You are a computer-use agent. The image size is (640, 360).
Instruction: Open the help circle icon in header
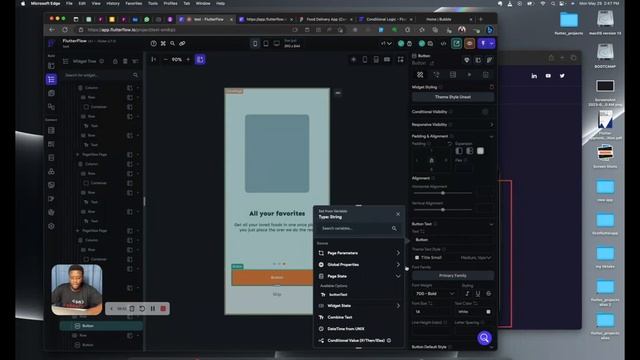click(x=153, y=43)
